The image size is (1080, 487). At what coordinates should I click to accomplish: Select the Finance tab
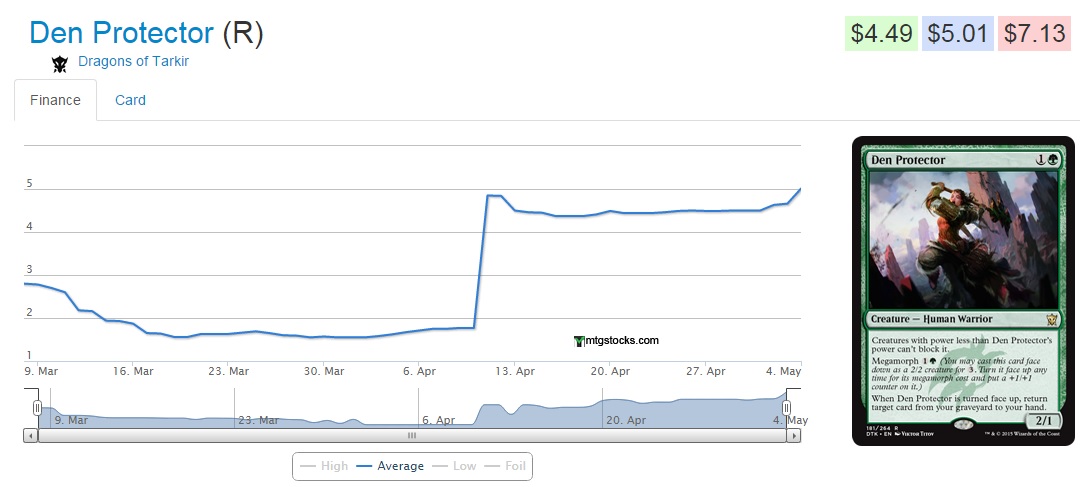click(x=55, y=100)
